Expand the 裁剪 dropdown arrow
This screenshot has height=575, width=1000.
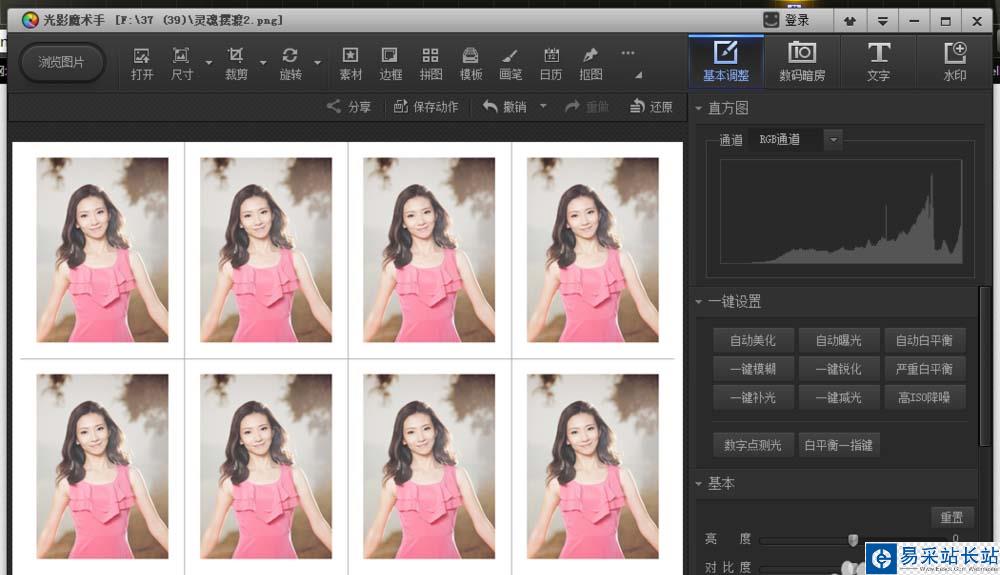(x=263, y=63)
